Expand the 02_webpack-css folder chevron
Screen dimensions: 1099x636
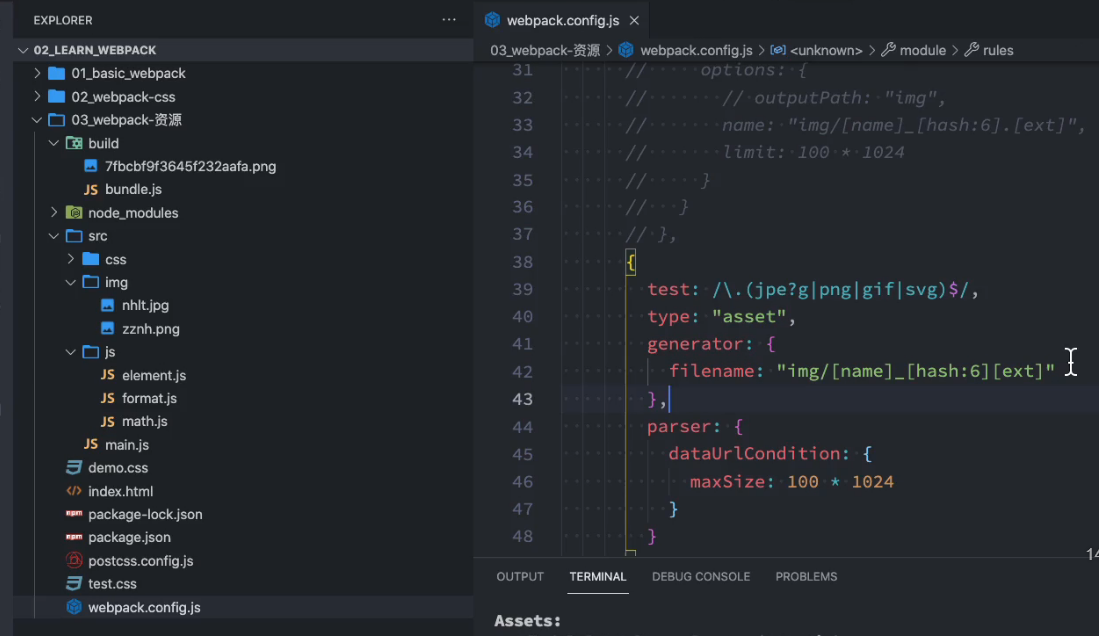click(38, 97)
